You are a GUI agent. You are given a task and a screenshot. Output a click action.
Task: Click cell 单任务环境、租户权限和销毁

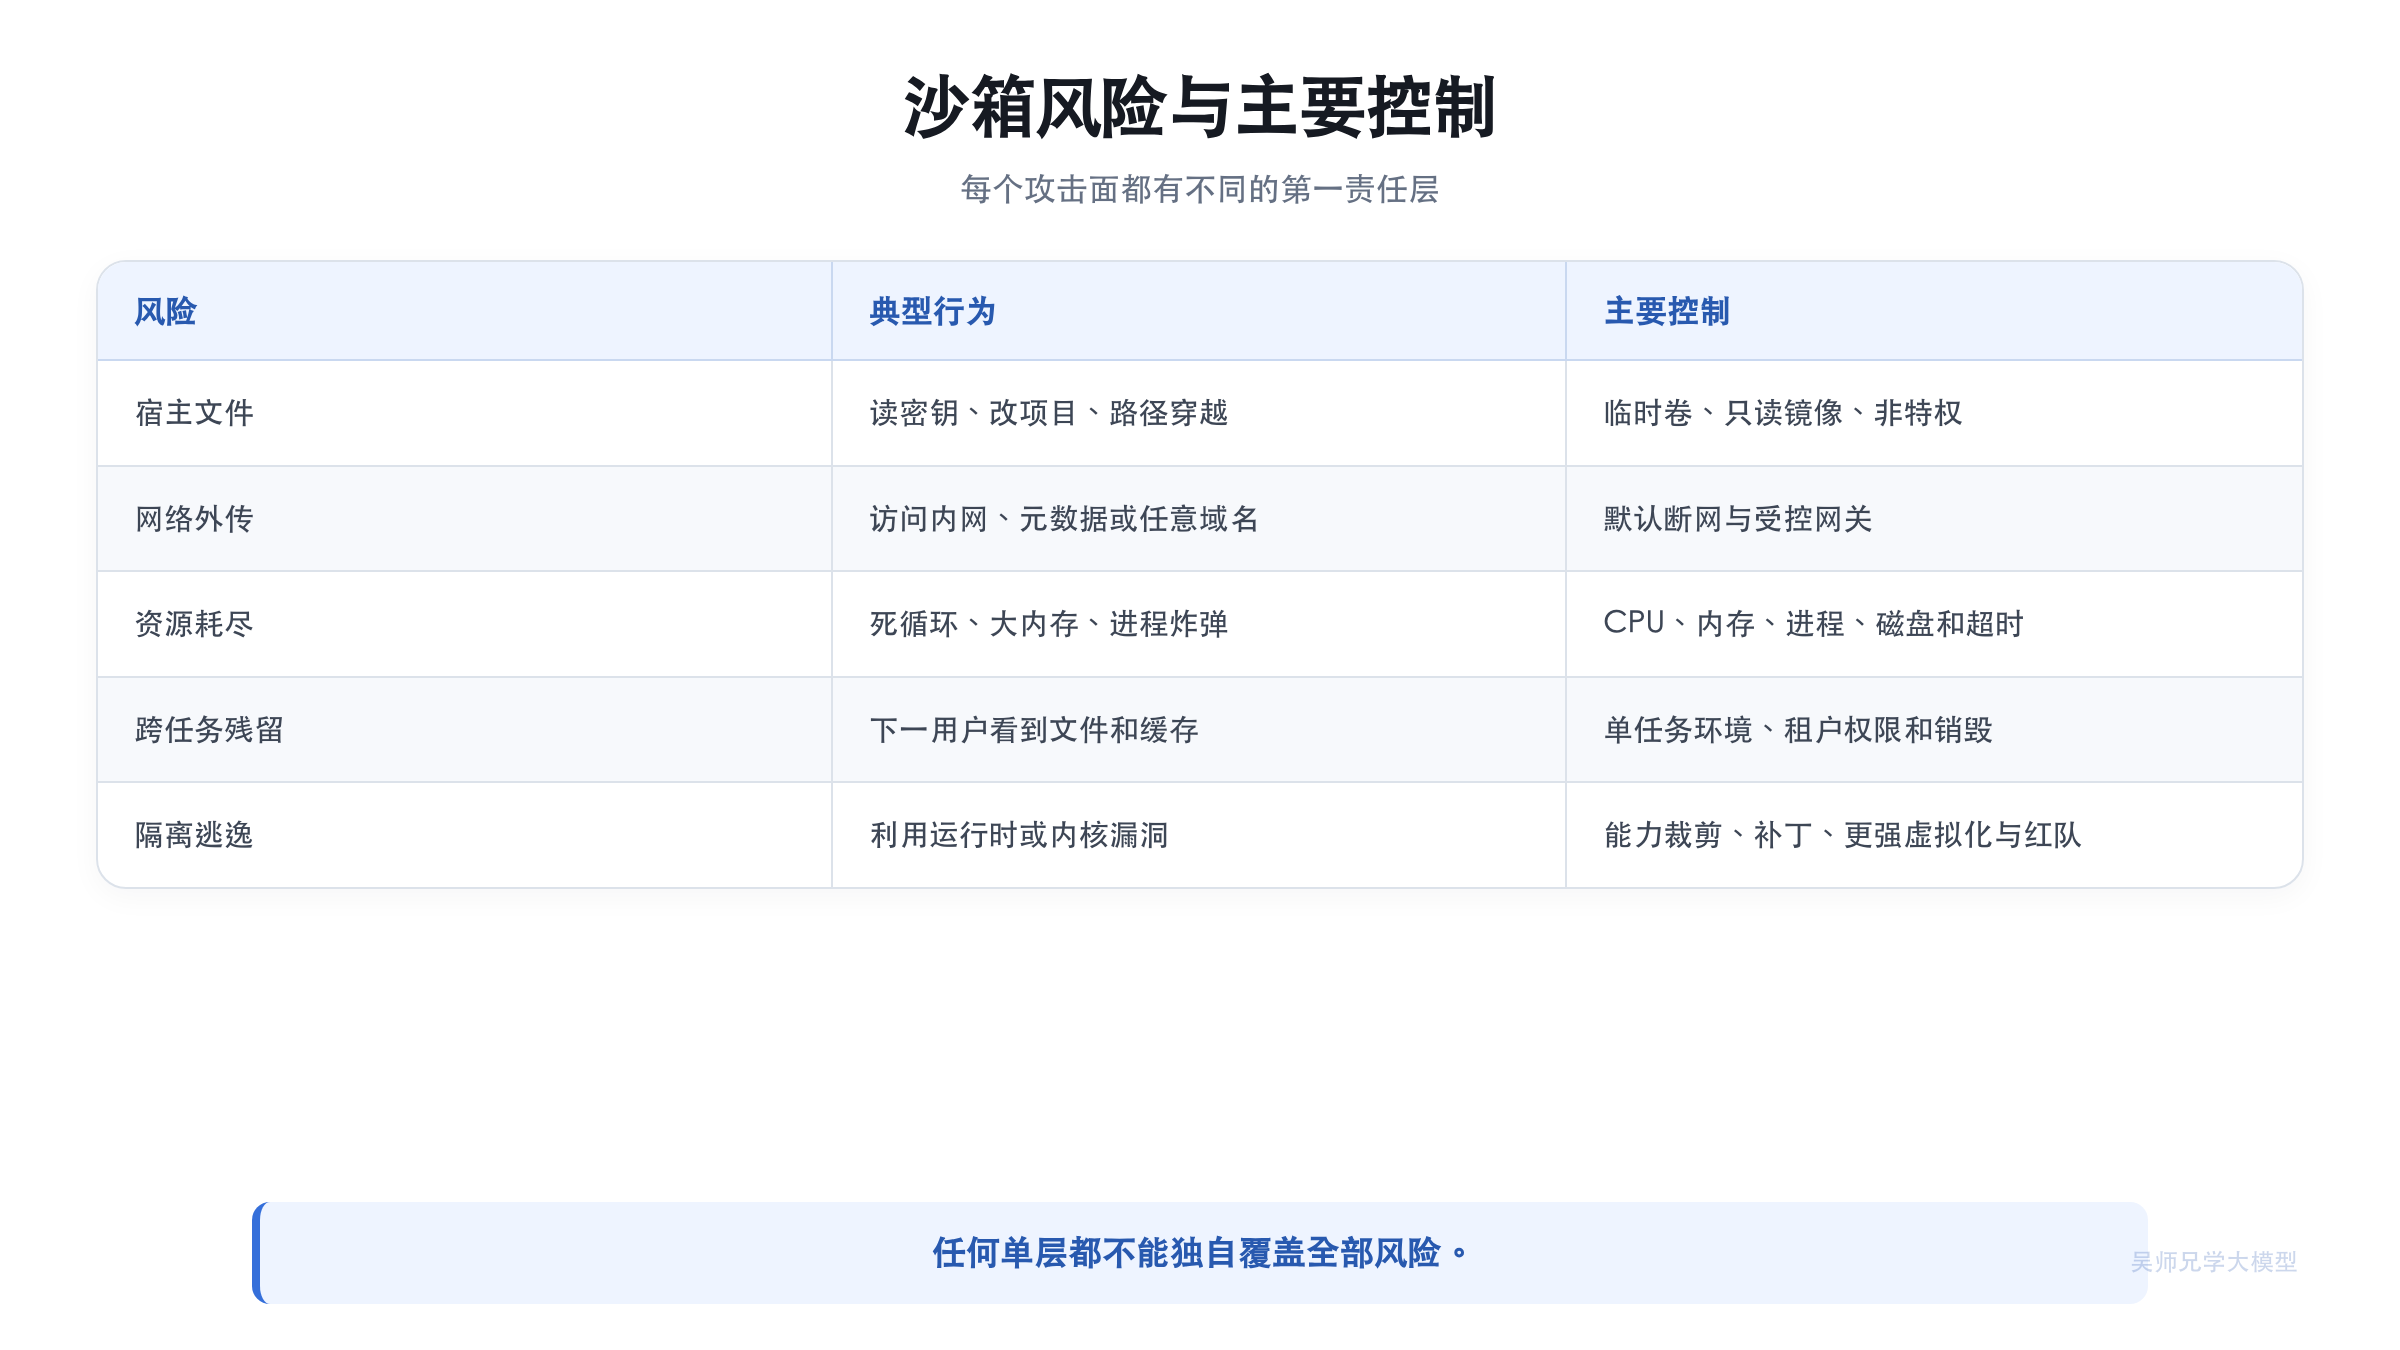coord(1934,730)
